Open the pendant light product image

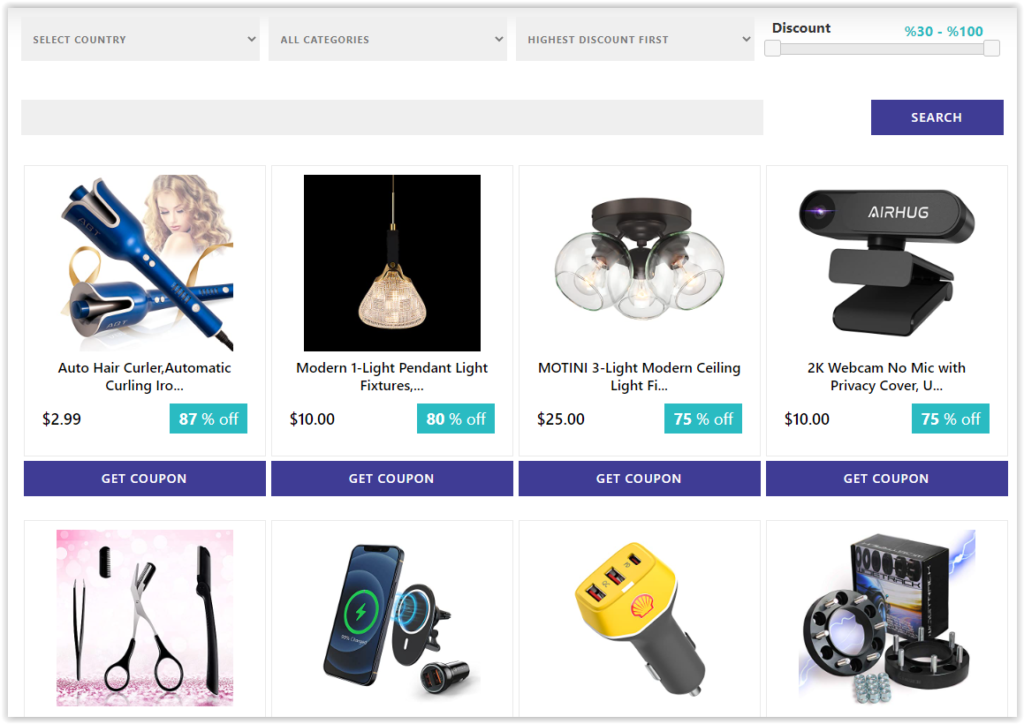pos(392,262)
